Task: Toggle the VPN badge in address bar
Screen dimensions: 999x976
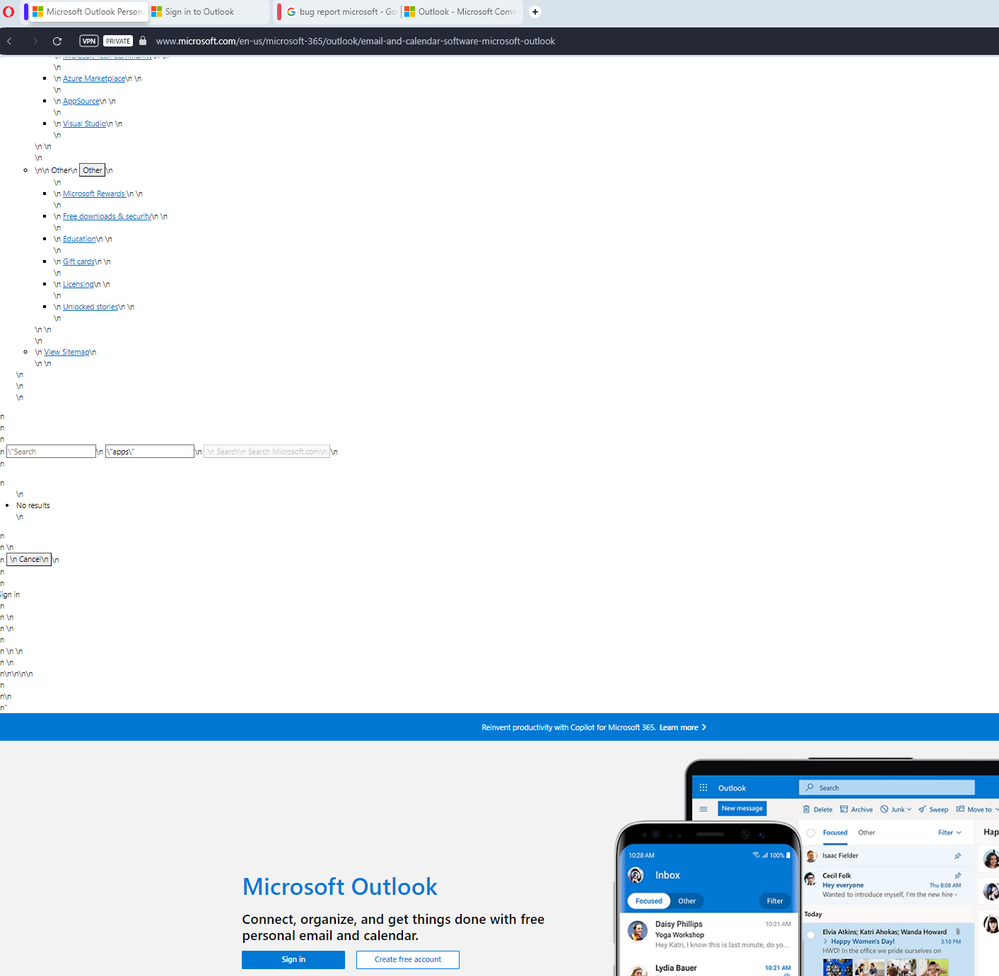Action: point(89,41)
